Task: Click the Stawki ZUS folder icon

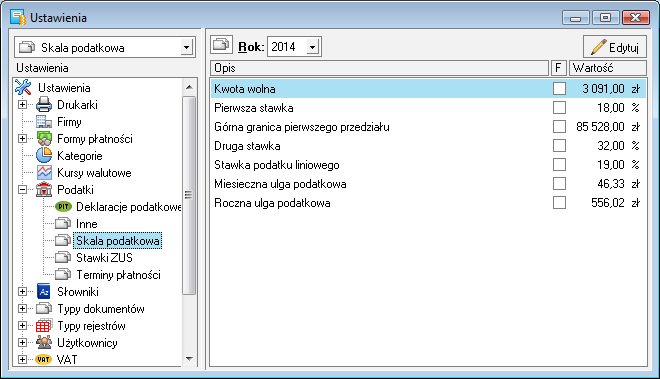Action: coord(63,257)
